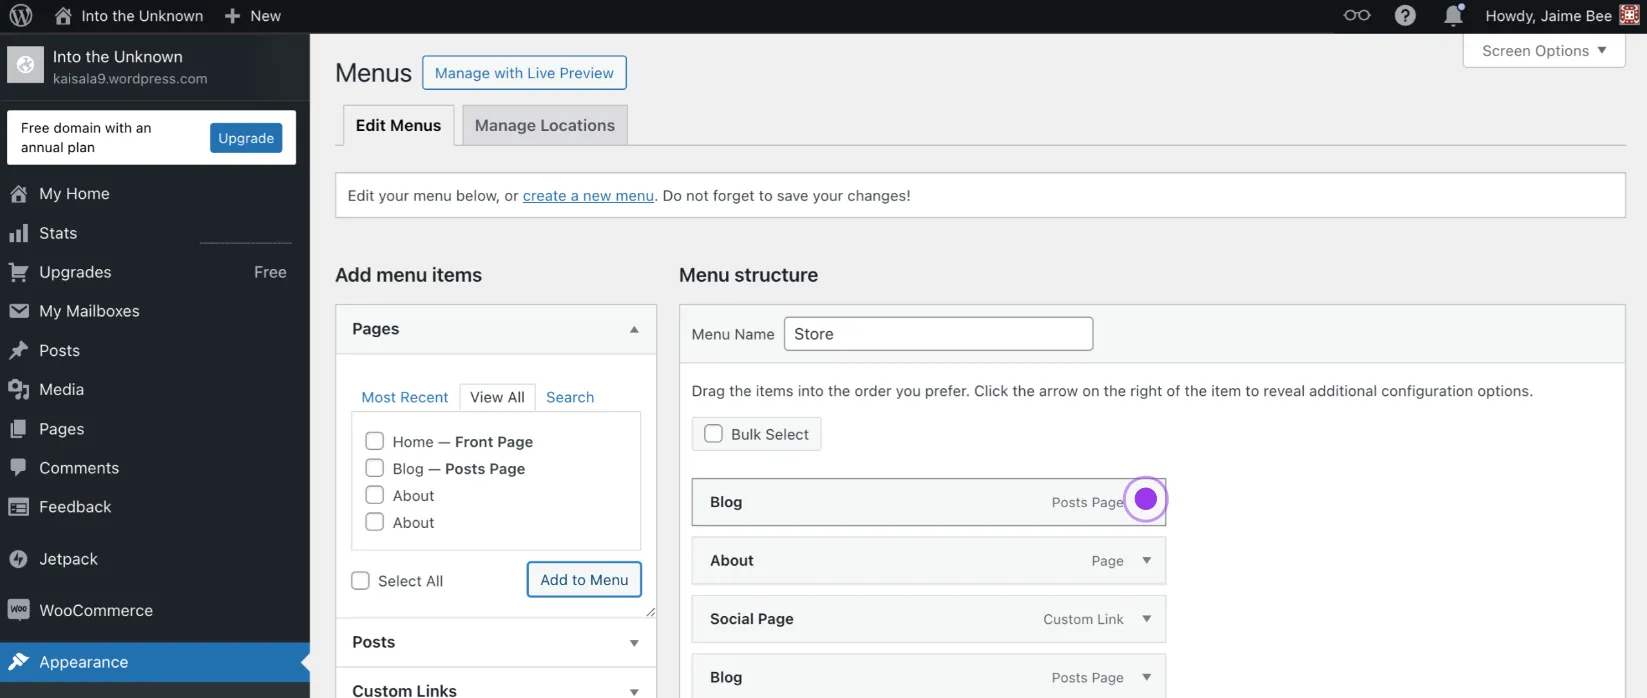Click the Media library icon
The width and height of the screenshot is (1647, 698).
[x=18, y=389]
